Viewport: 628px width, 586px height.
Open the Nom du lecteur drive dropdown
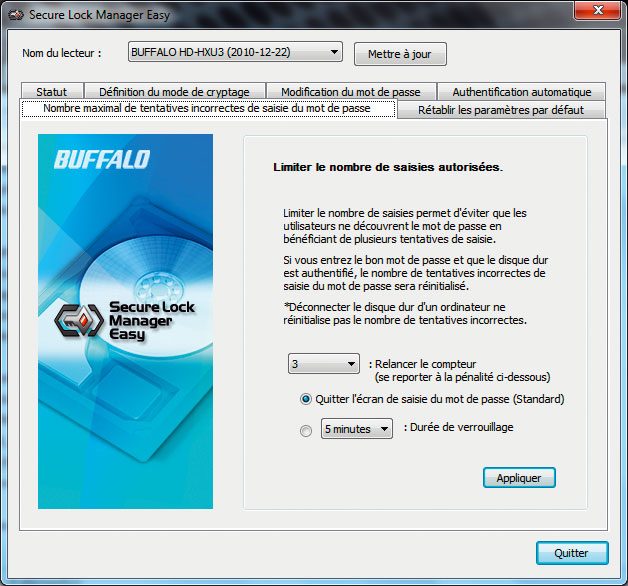[x=236, y=52]
